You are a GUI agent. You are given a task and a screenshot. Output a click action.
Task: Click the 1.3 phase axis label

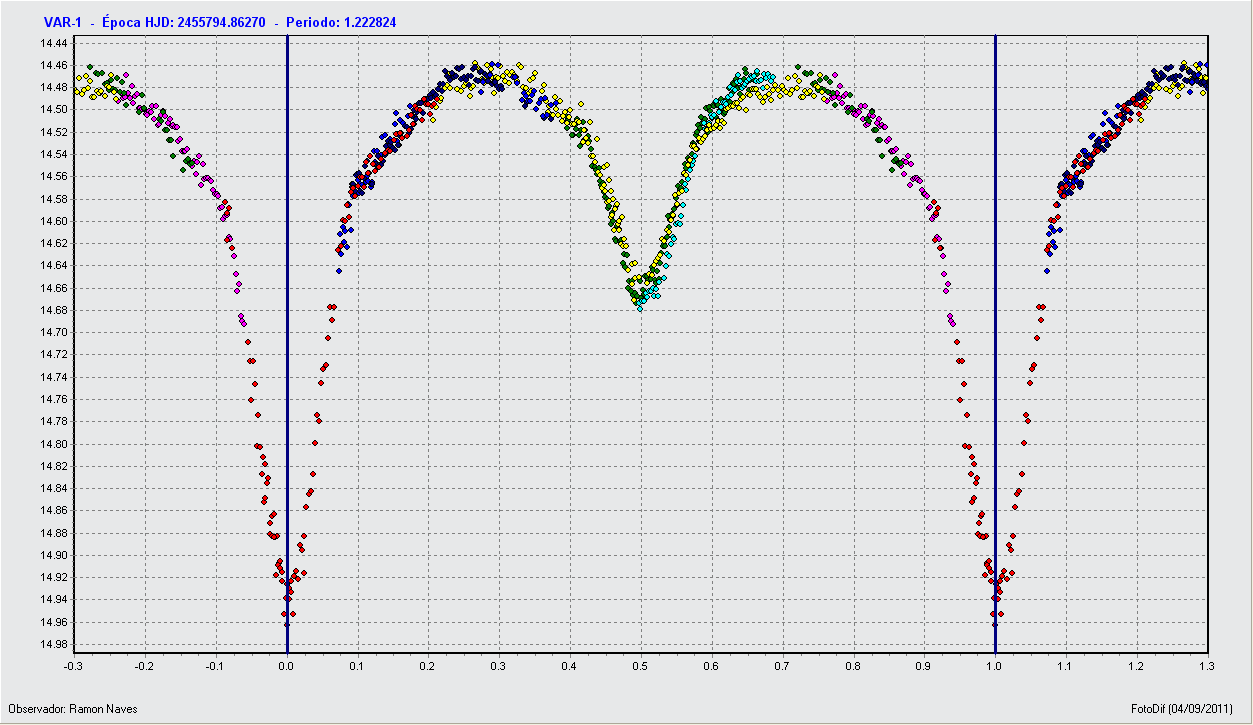1207,664
